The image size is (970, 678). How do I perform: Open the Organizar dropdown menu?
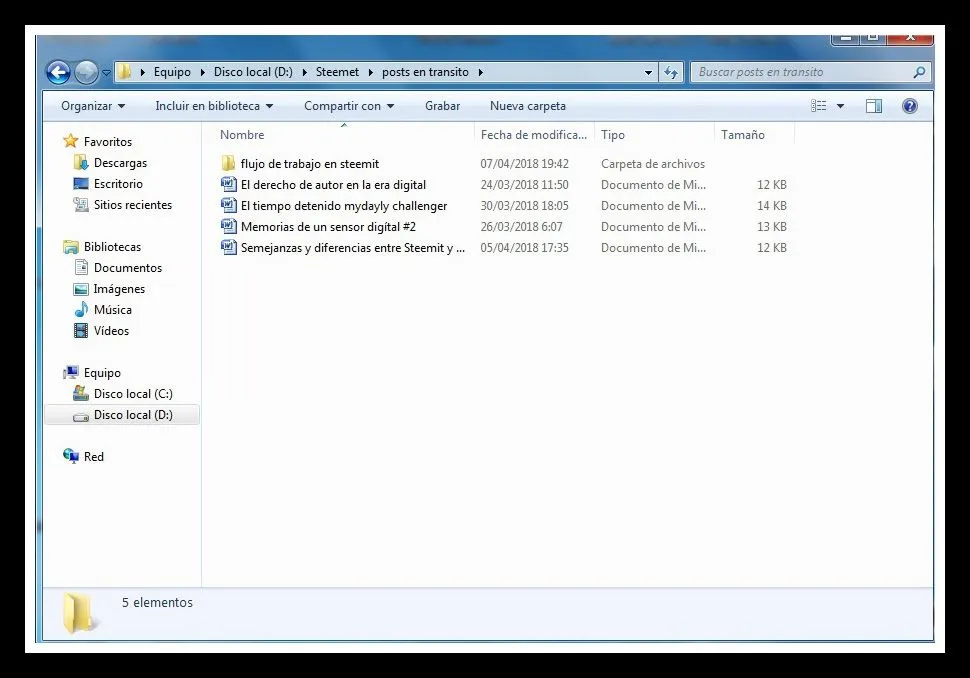(x=93, y=106)
